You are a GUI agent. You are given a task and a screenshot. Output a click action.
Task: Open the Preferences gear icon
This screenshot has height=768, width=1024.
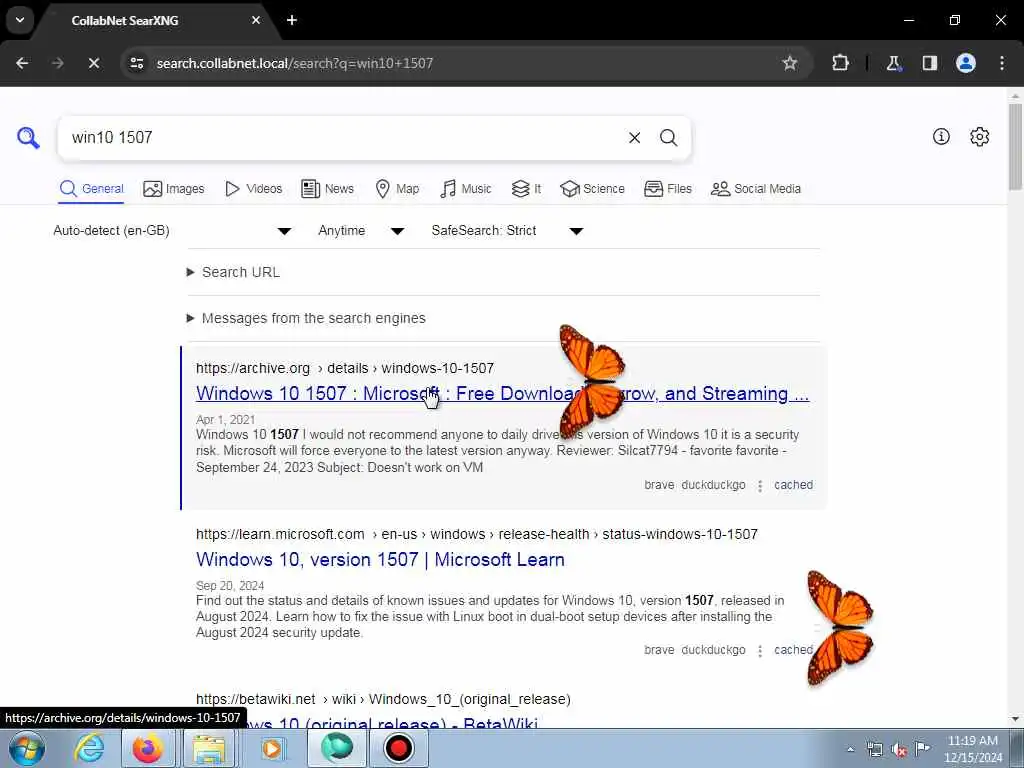point(980,136)
